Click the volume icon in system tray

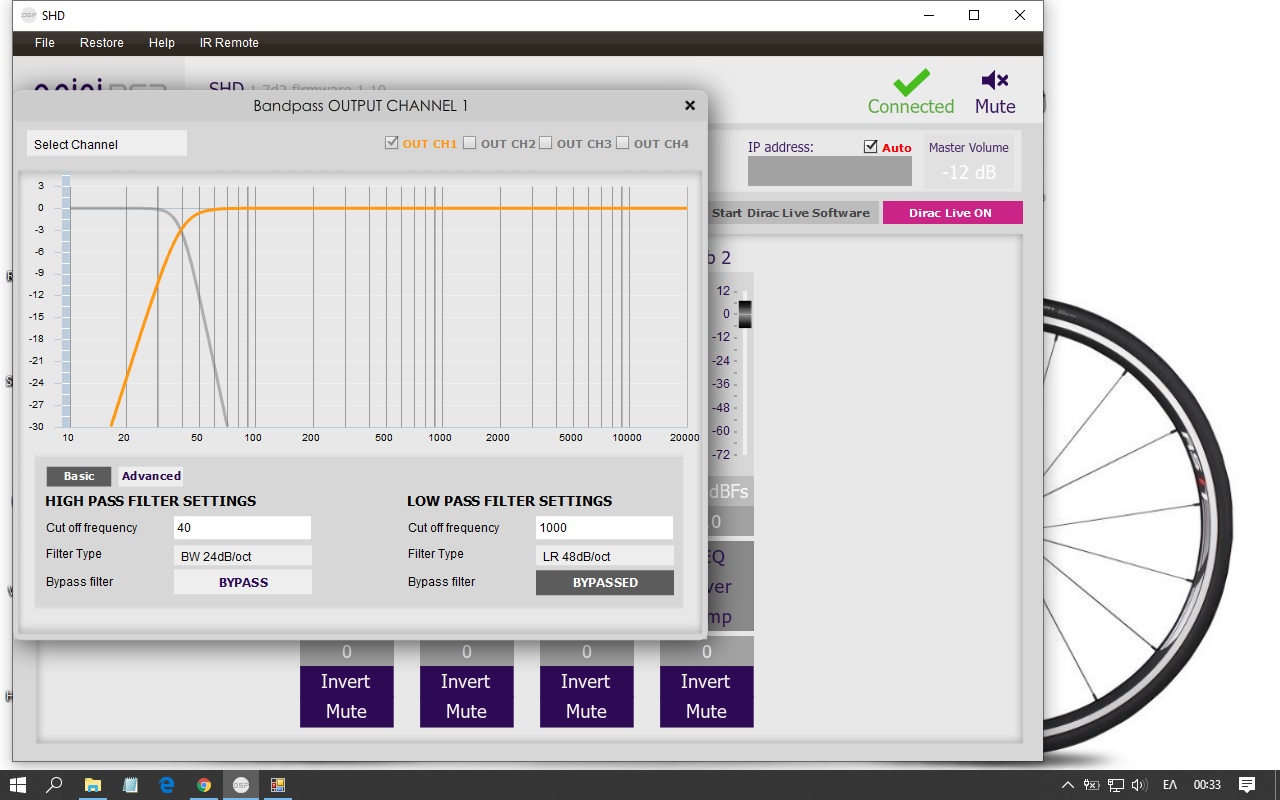point(1140,785)
